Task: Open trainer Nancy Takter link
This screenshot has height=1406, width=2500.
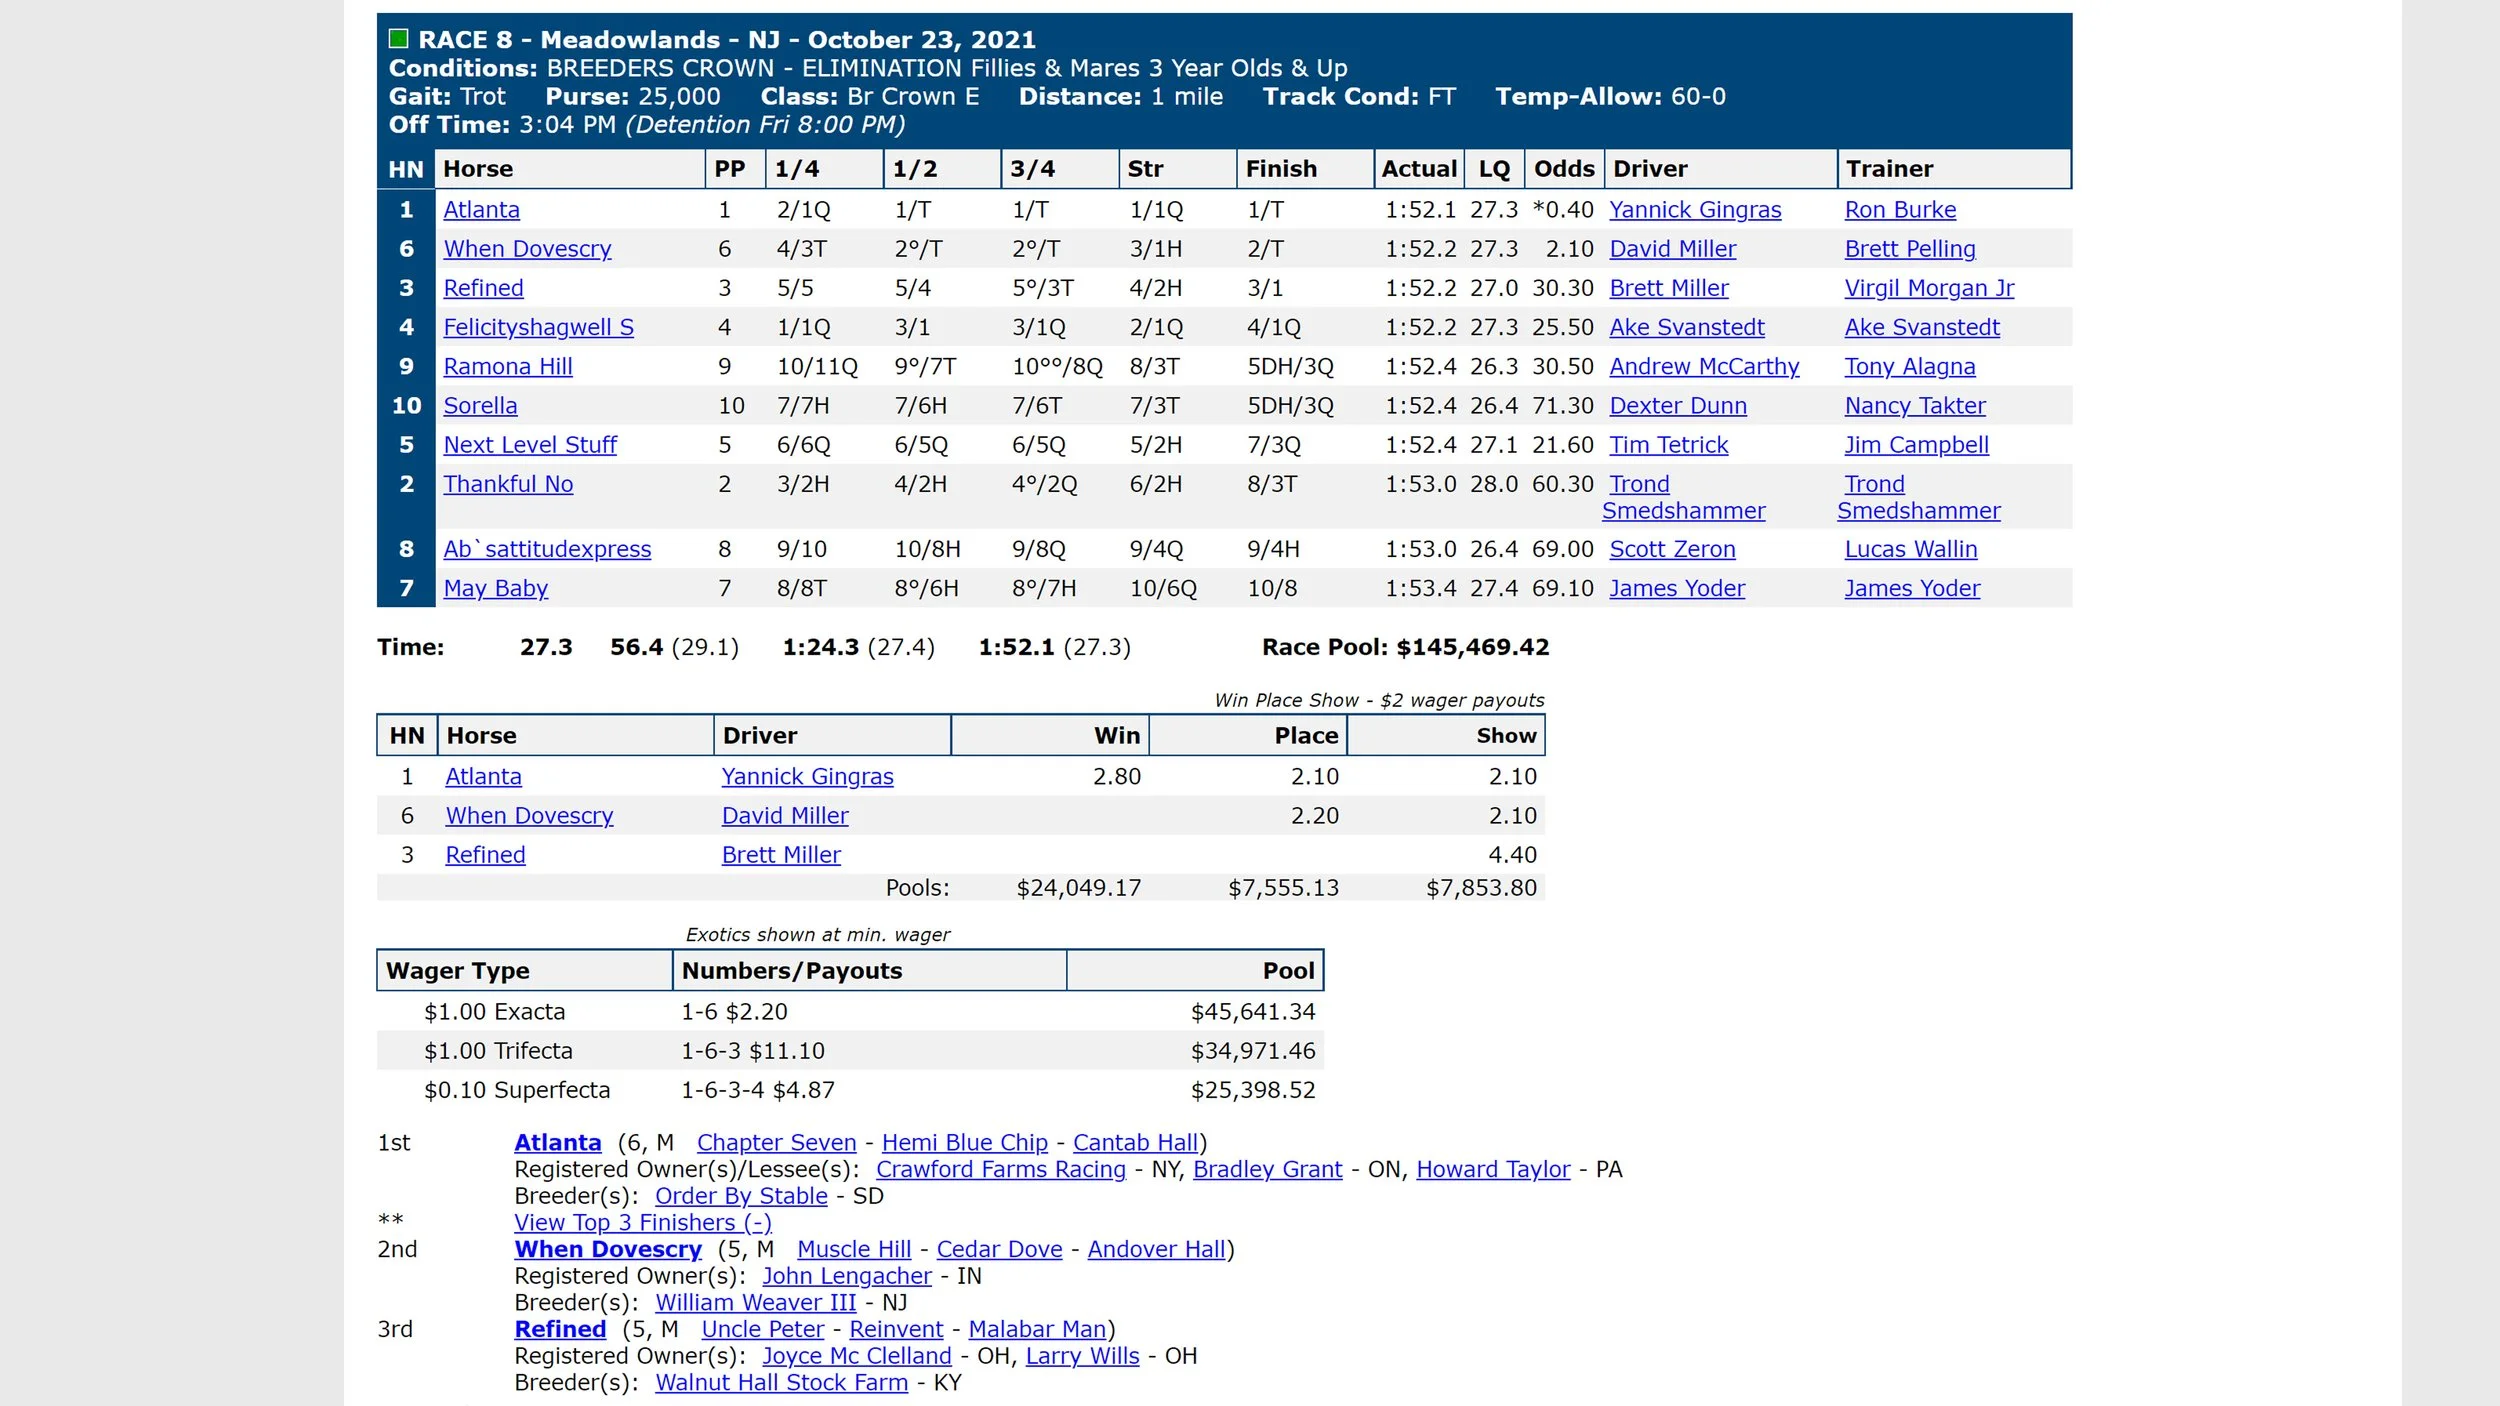Action: 1915,406
